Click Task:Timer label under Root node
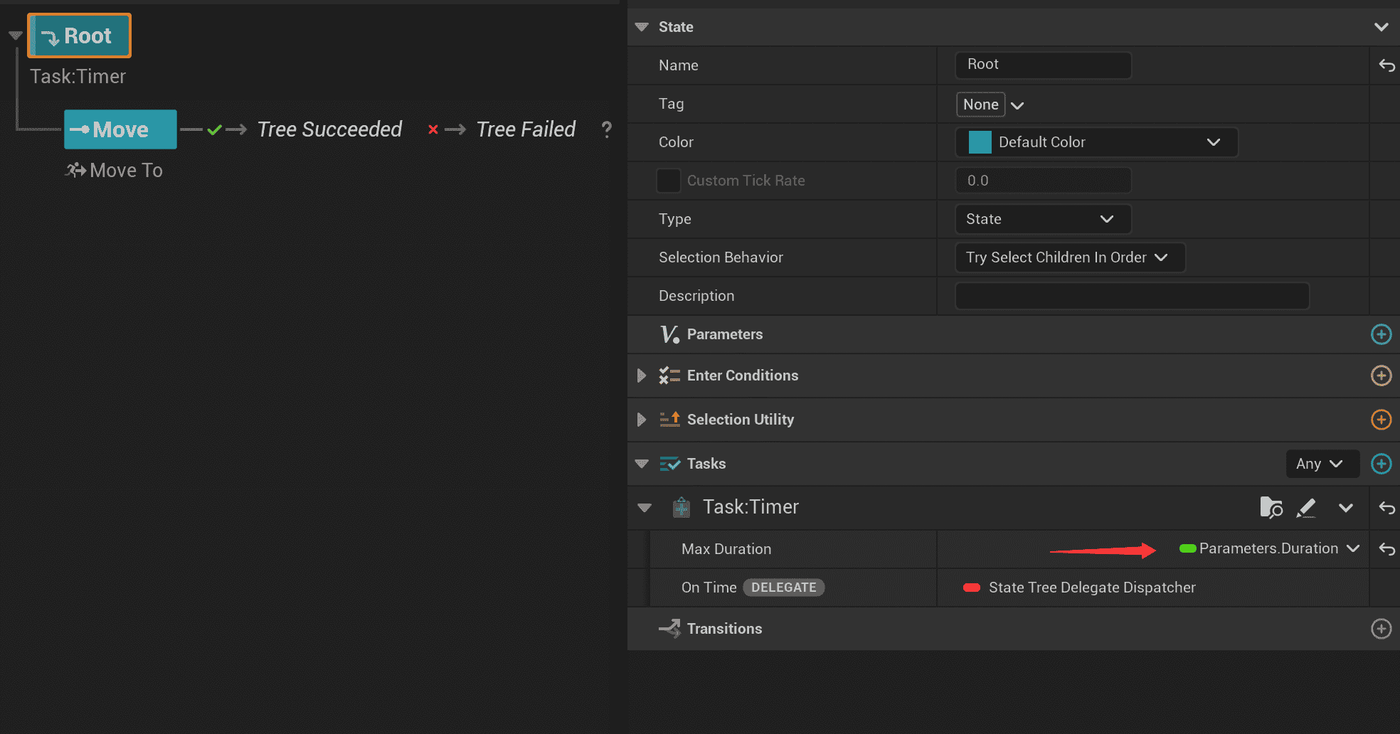1400x734 pixels. tap(78, 76)
